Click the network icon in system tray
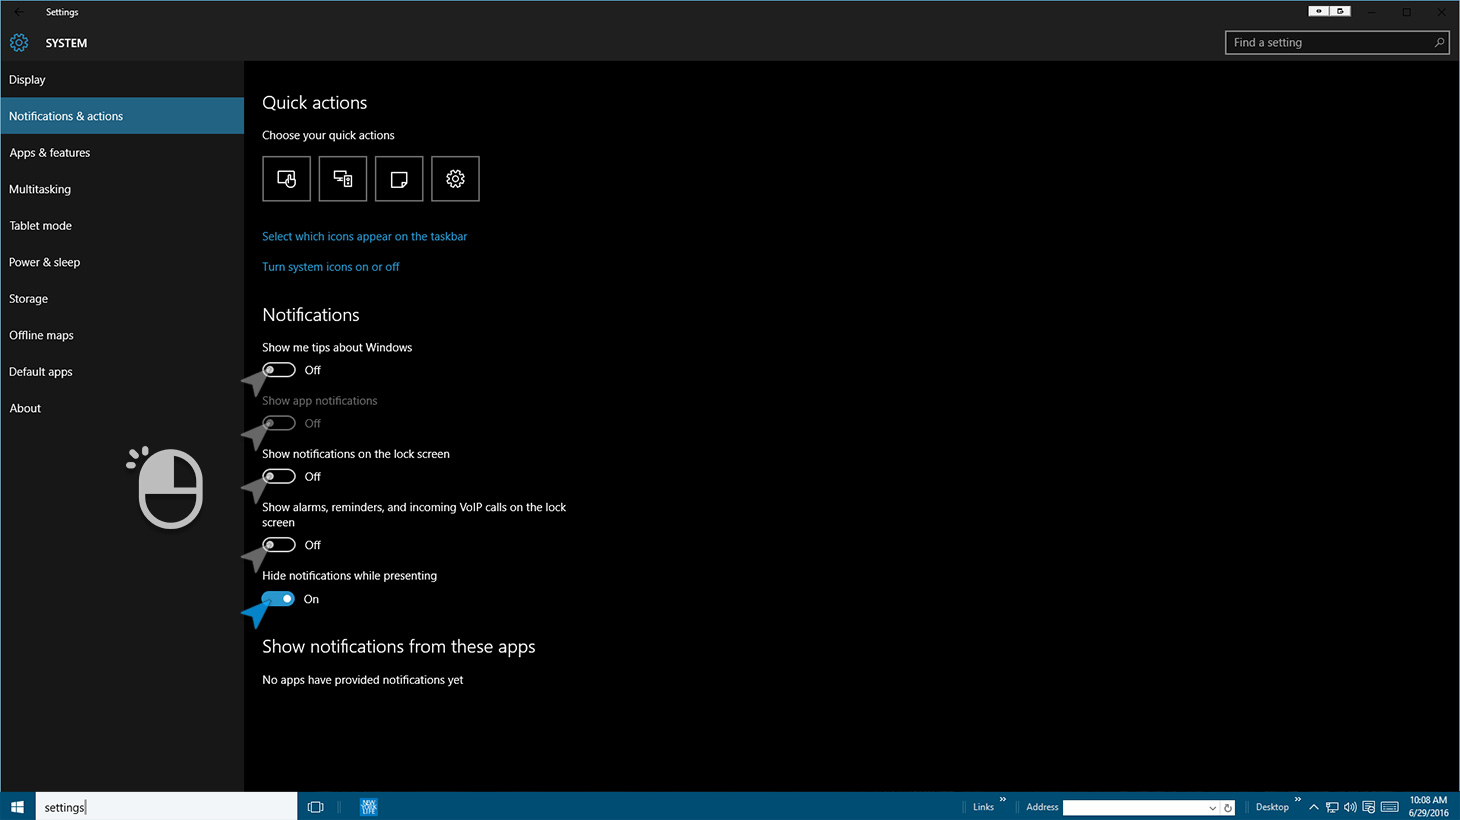Image resolution: width=1460 pixels, height=820 pixels. (1332, 807)
